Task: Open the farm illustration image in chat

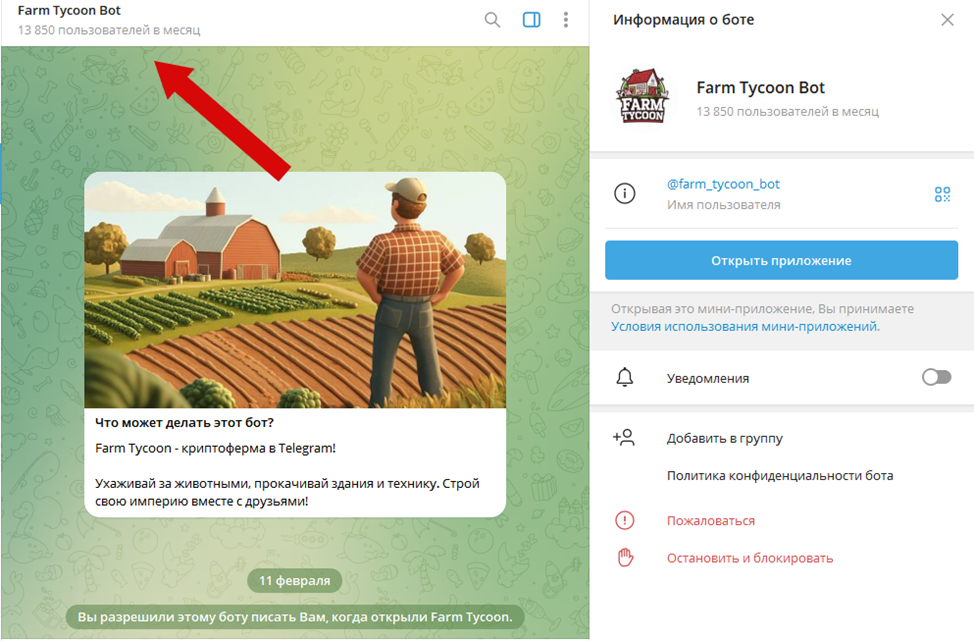Action: [x=295, y=290]
